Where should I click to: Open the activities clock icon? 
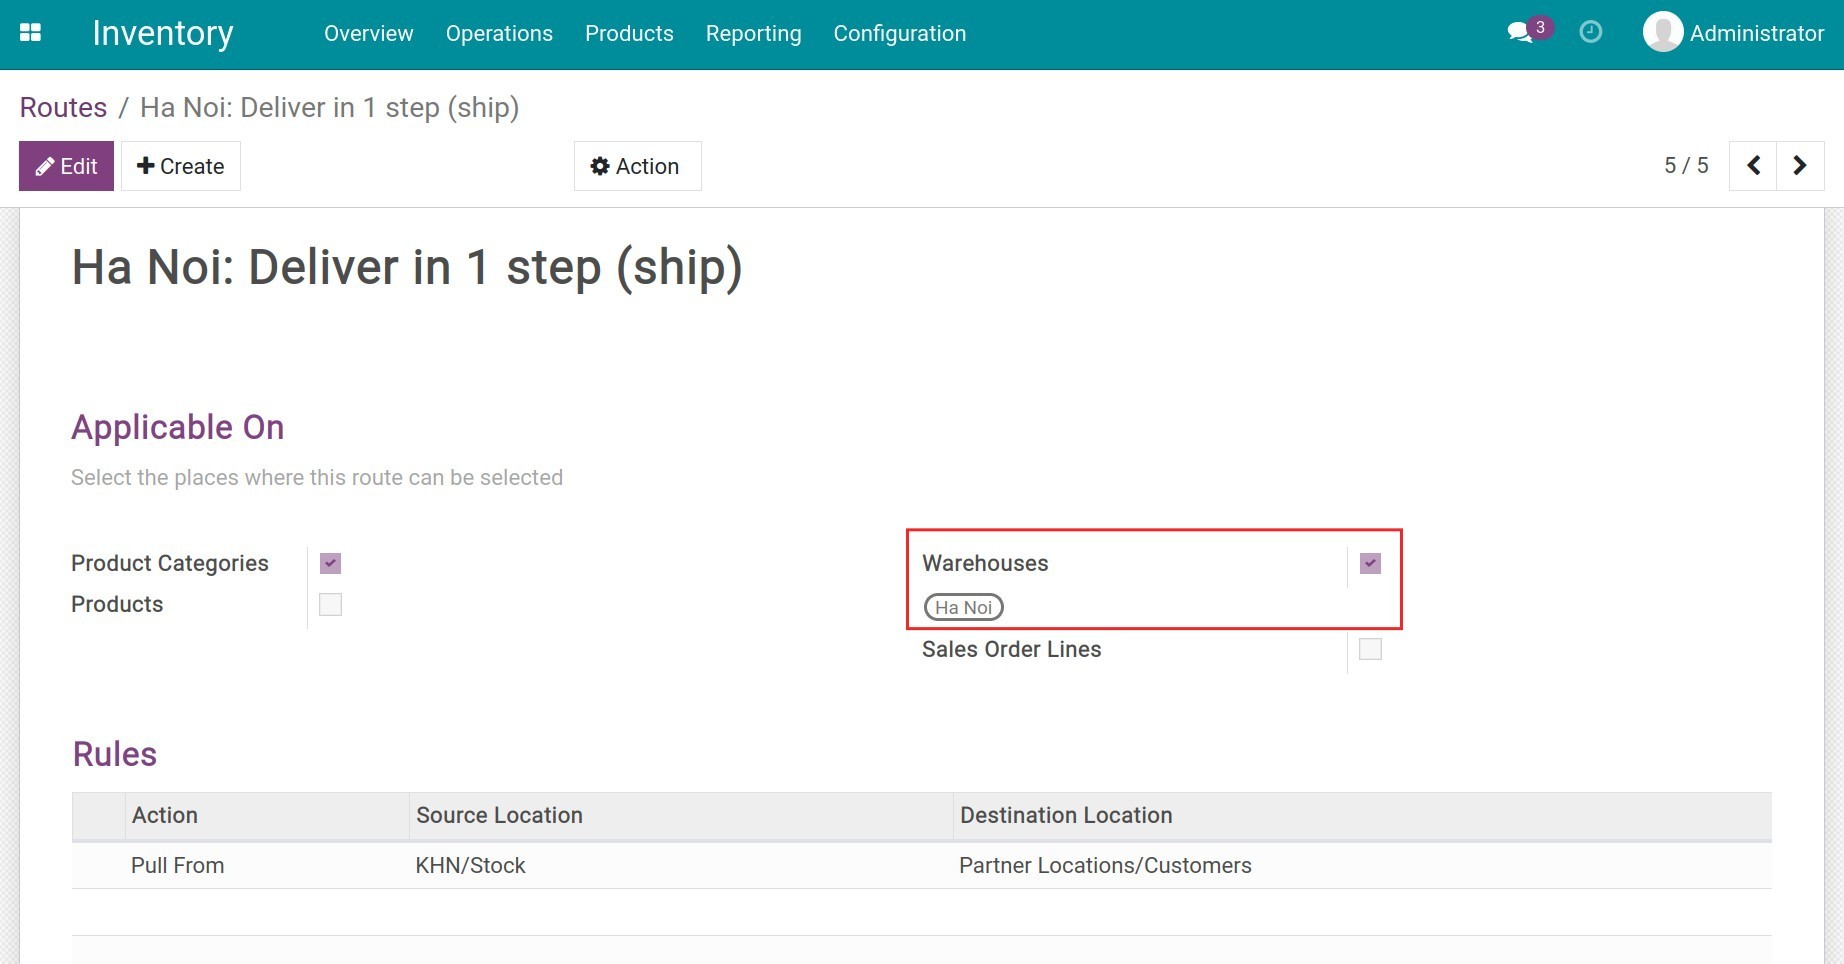tap(1590, 33)
